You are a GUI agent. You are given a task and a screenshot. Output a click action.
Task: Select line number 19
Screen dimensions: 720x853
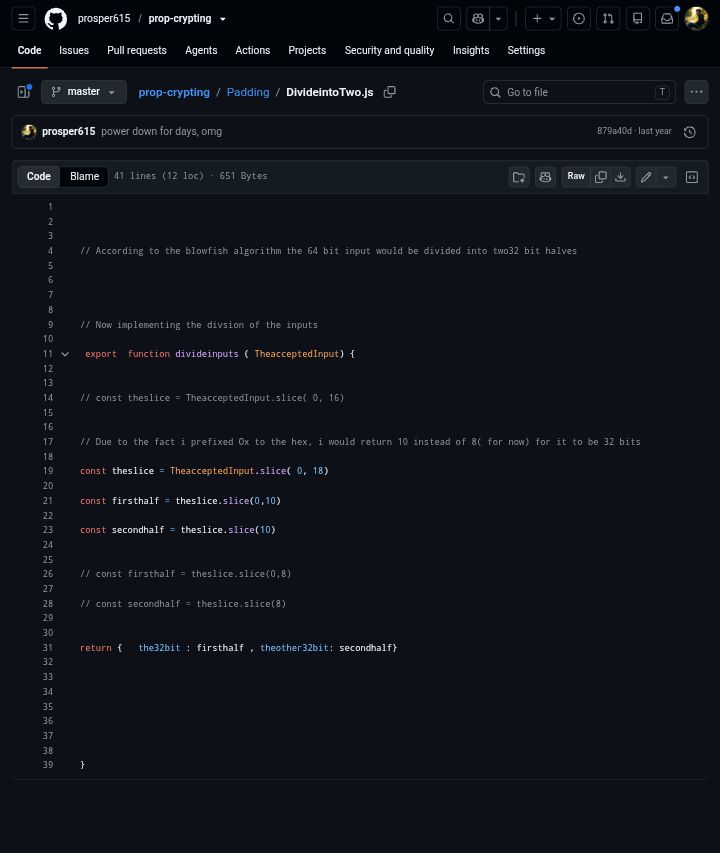click(x=48, y=471)
